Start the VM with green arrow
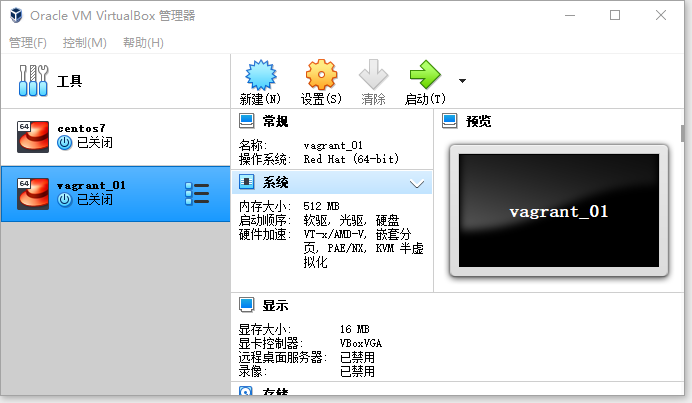Screen dimensions: 692x403 coord(425,75)
